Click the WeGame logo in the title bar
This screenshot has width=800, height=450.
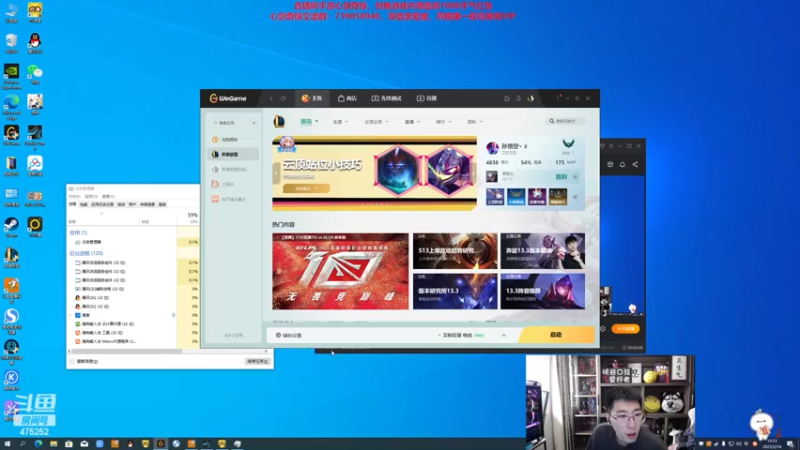228,98
